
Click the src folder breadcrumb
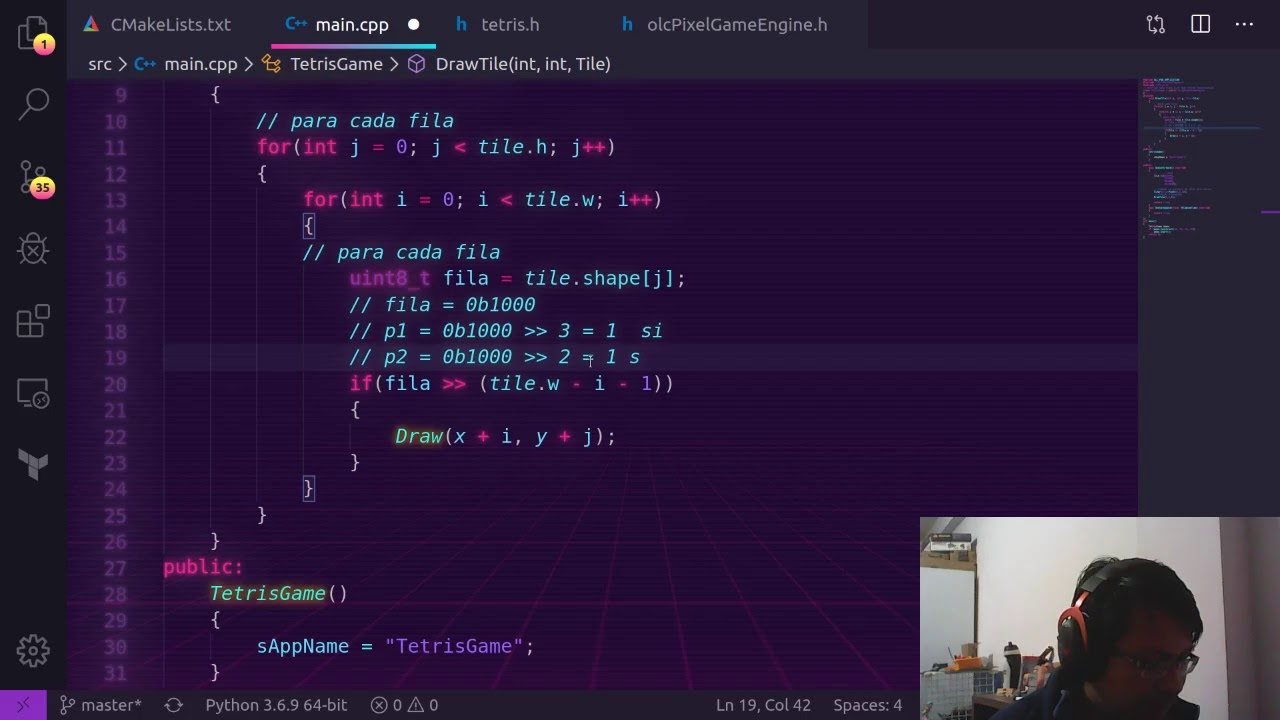[100, 64]
